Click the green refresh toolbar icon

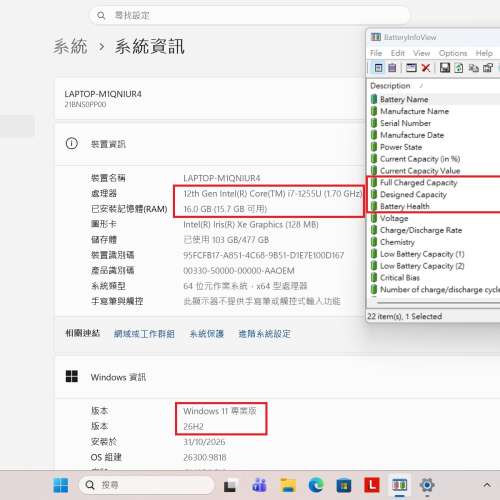pos(459,68)
